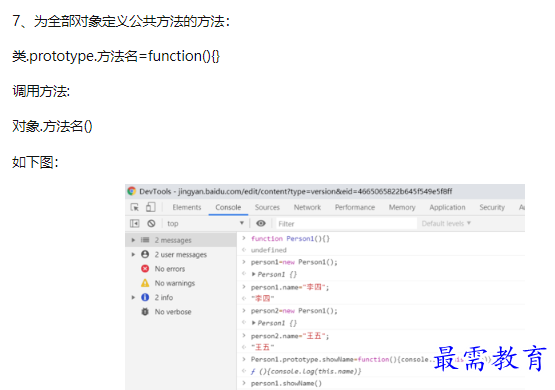Expand the 2 info group
The width and height of the screenshot is (555, 390).
coord(133,297)
